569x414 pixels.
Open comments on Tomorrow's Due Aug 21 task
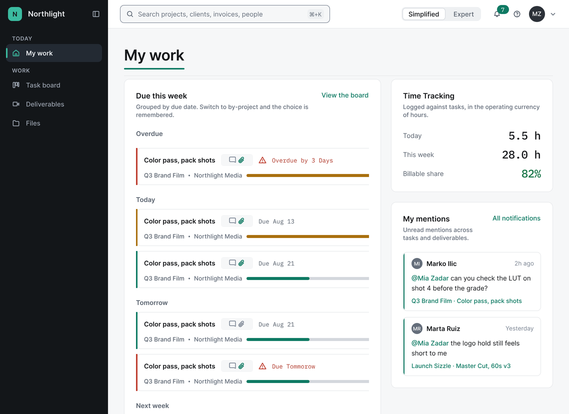232,324
